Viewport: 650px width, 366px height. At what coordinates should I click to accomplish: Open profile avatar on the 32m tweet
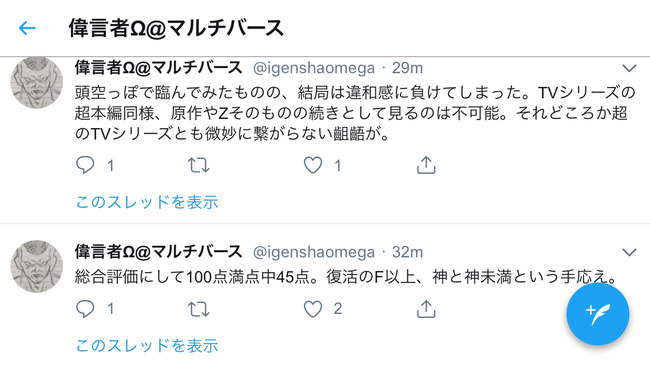[x=36, y=267]
